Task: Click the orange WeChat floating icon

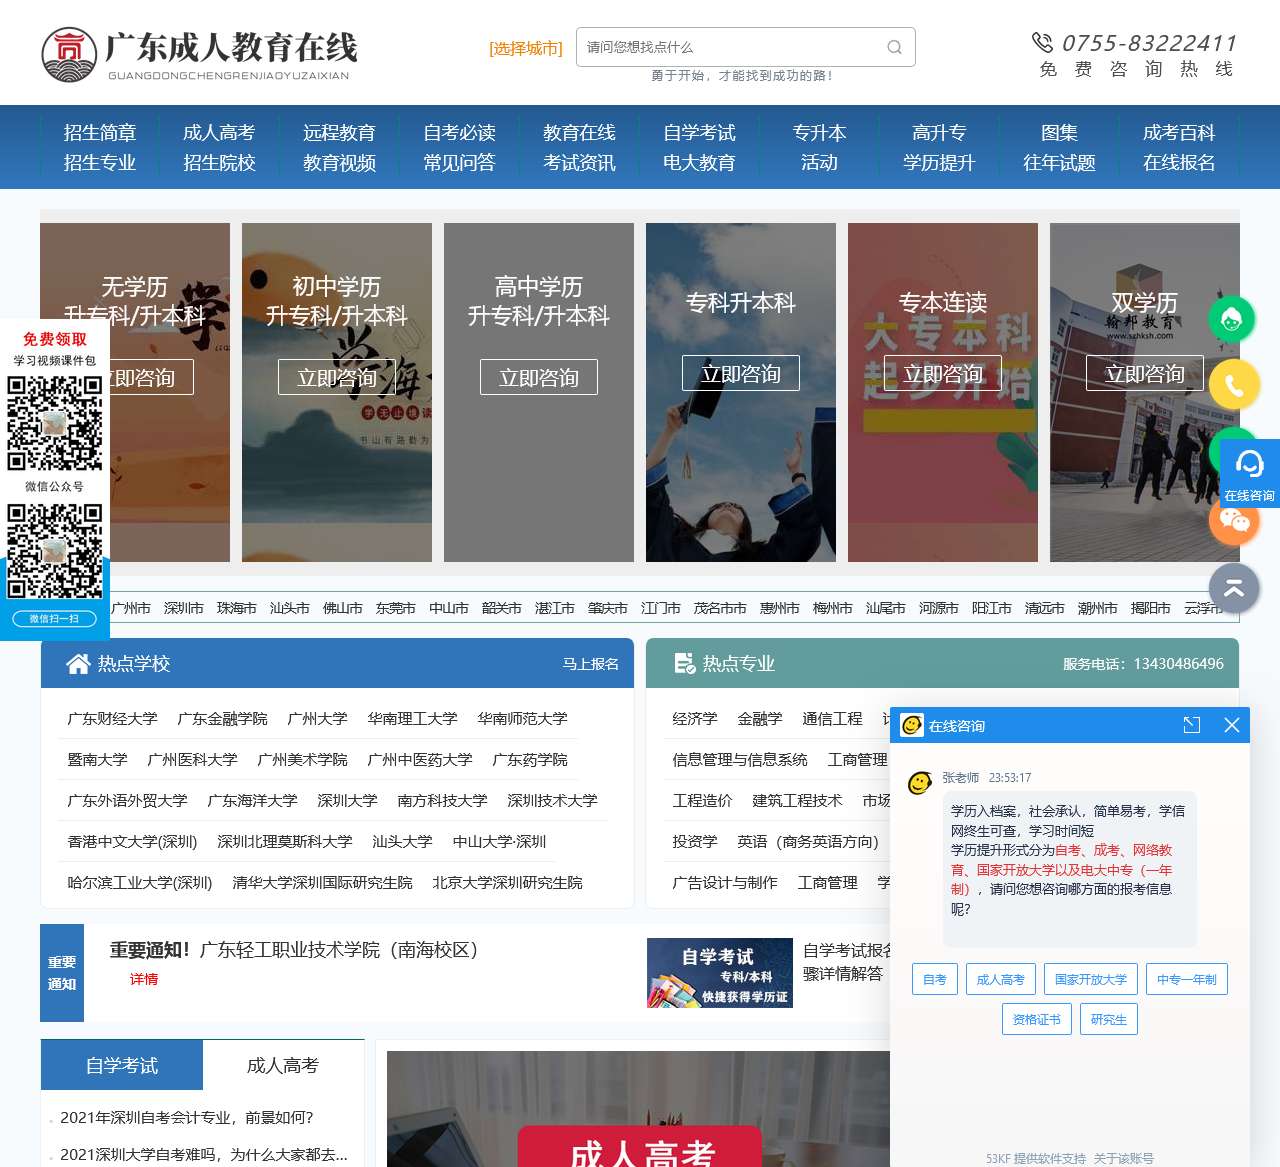Action: point(1234,521)
